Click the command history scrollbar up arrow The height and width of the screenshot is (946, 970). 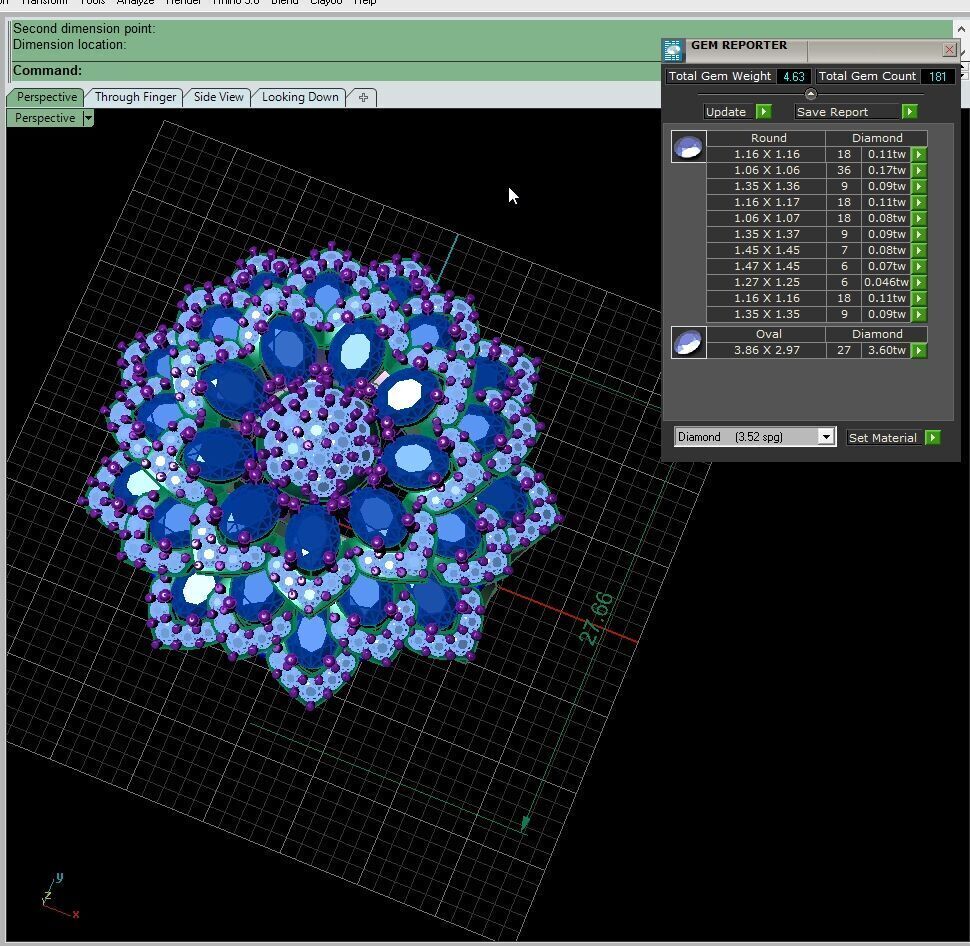pos(962,28)
